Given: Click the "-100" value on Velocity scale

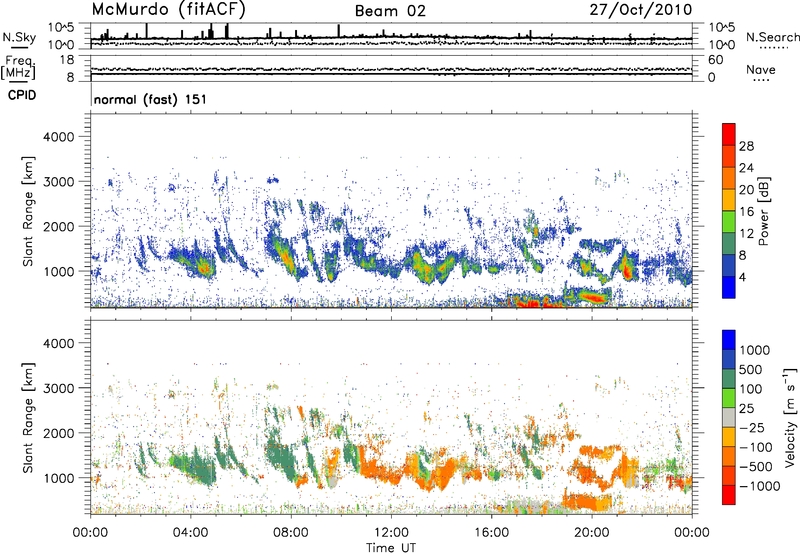Looking at the screenshot, I should [x=756, y=447].
